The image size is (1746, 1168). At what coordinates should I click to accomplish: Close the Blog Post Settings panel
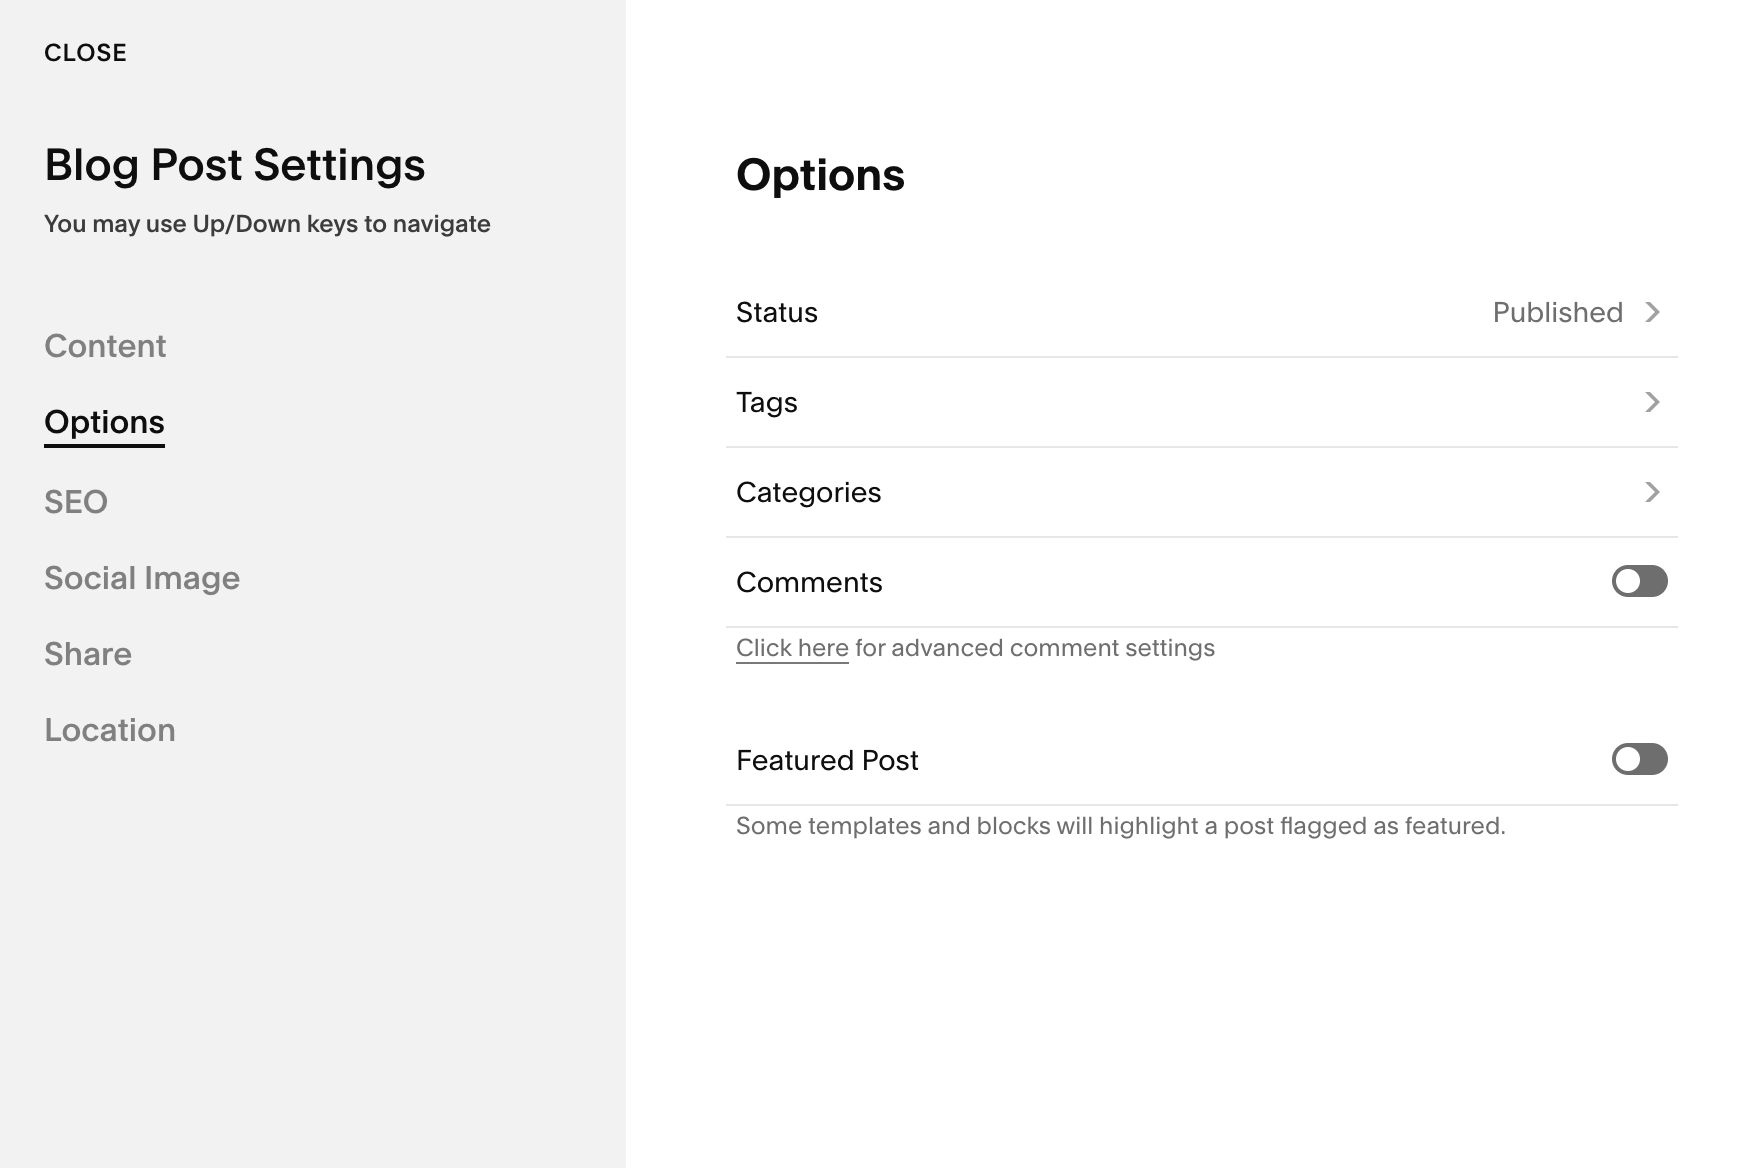85,53
